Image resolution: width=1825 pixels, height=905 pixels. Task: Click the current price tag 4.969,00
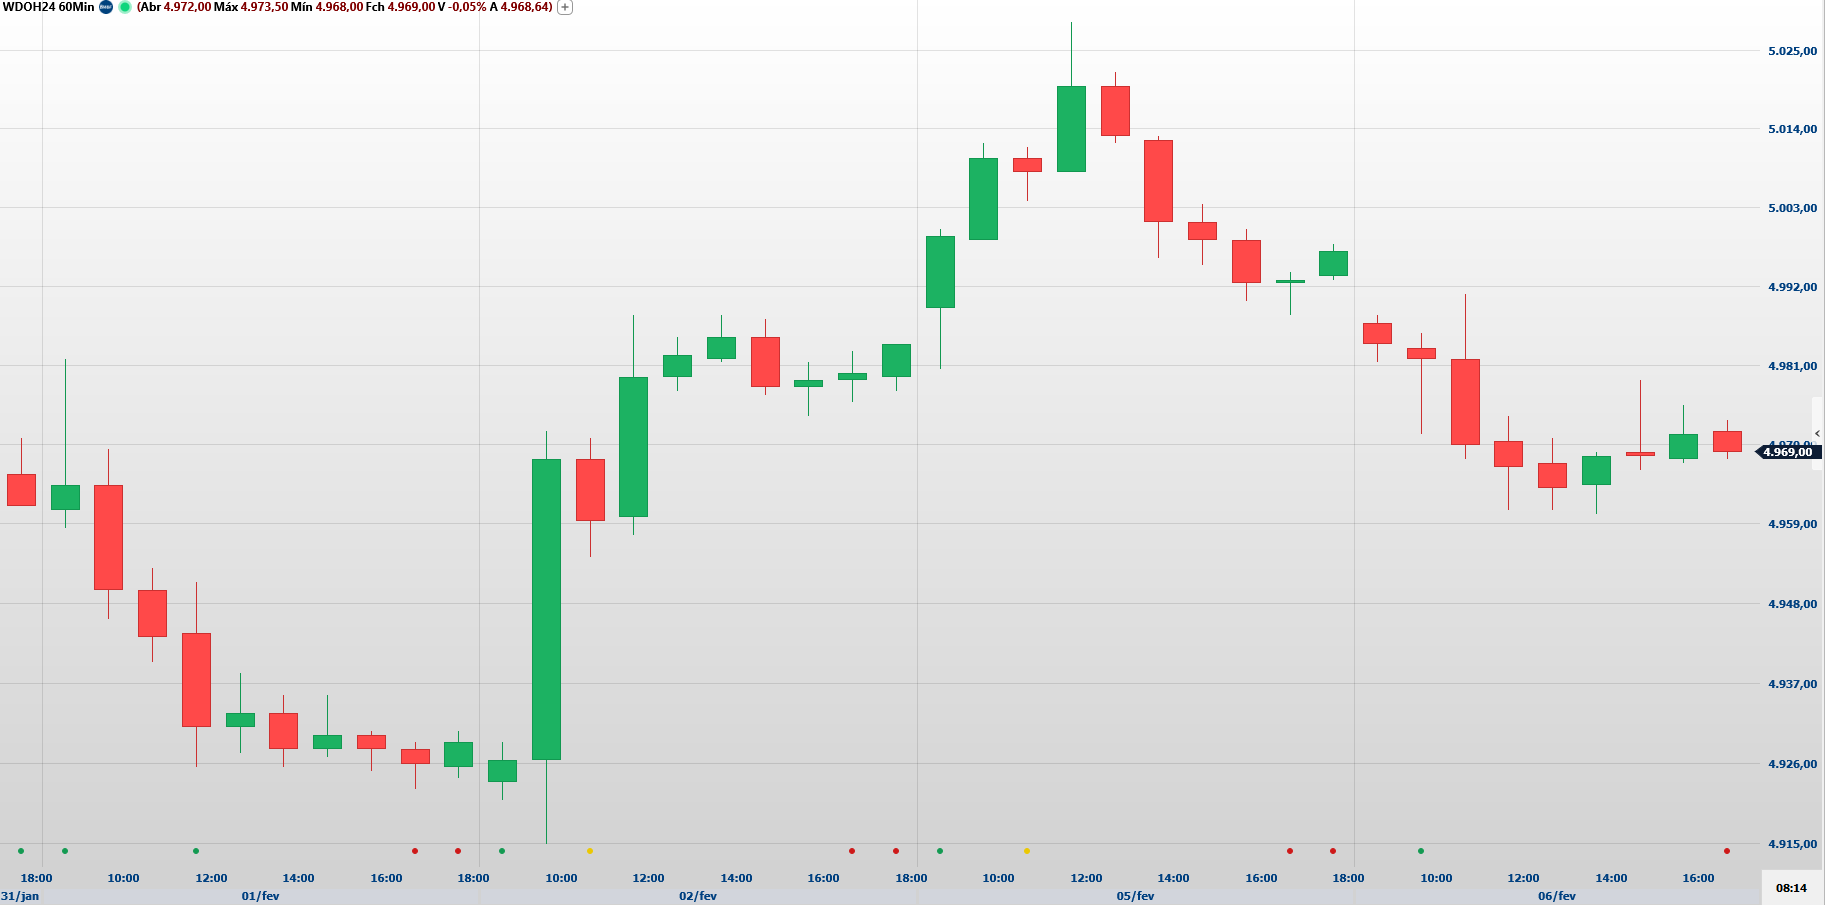tap(1787, 452)
